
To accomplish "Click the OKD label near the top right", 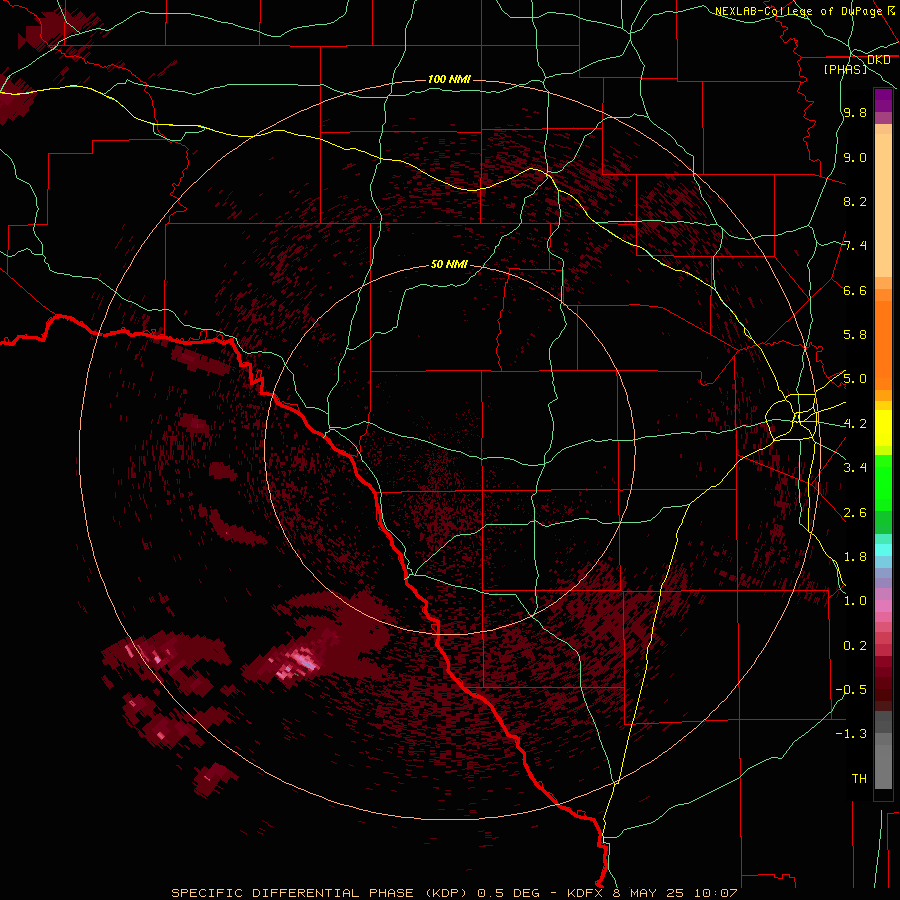I will click(x=879, y=60).
